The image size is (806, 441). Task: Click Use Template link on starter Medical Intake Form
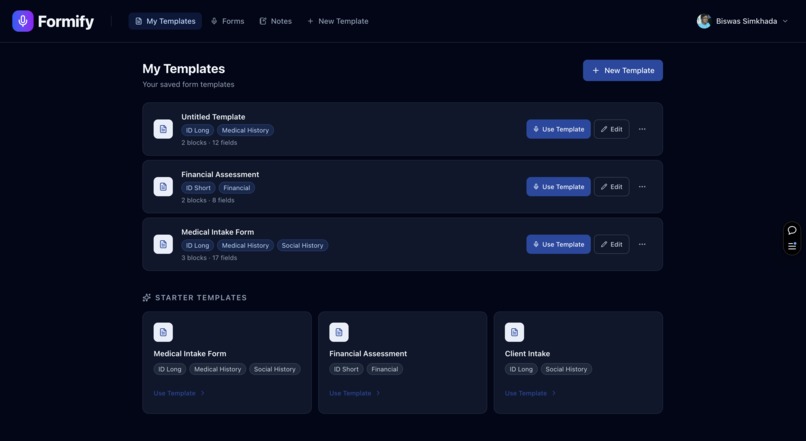[x=179, y=393]
